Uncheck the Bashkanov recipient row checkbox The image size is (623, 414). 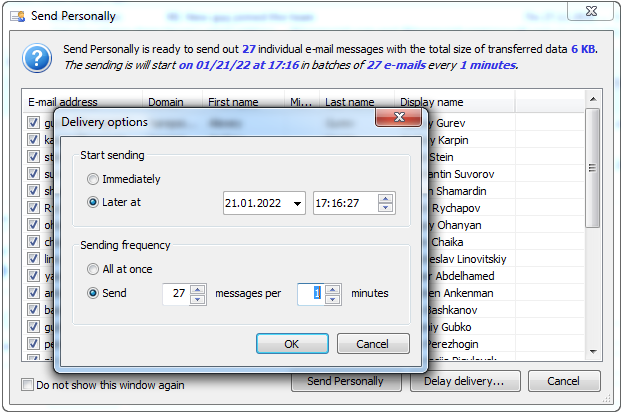(x=33, y=310)
